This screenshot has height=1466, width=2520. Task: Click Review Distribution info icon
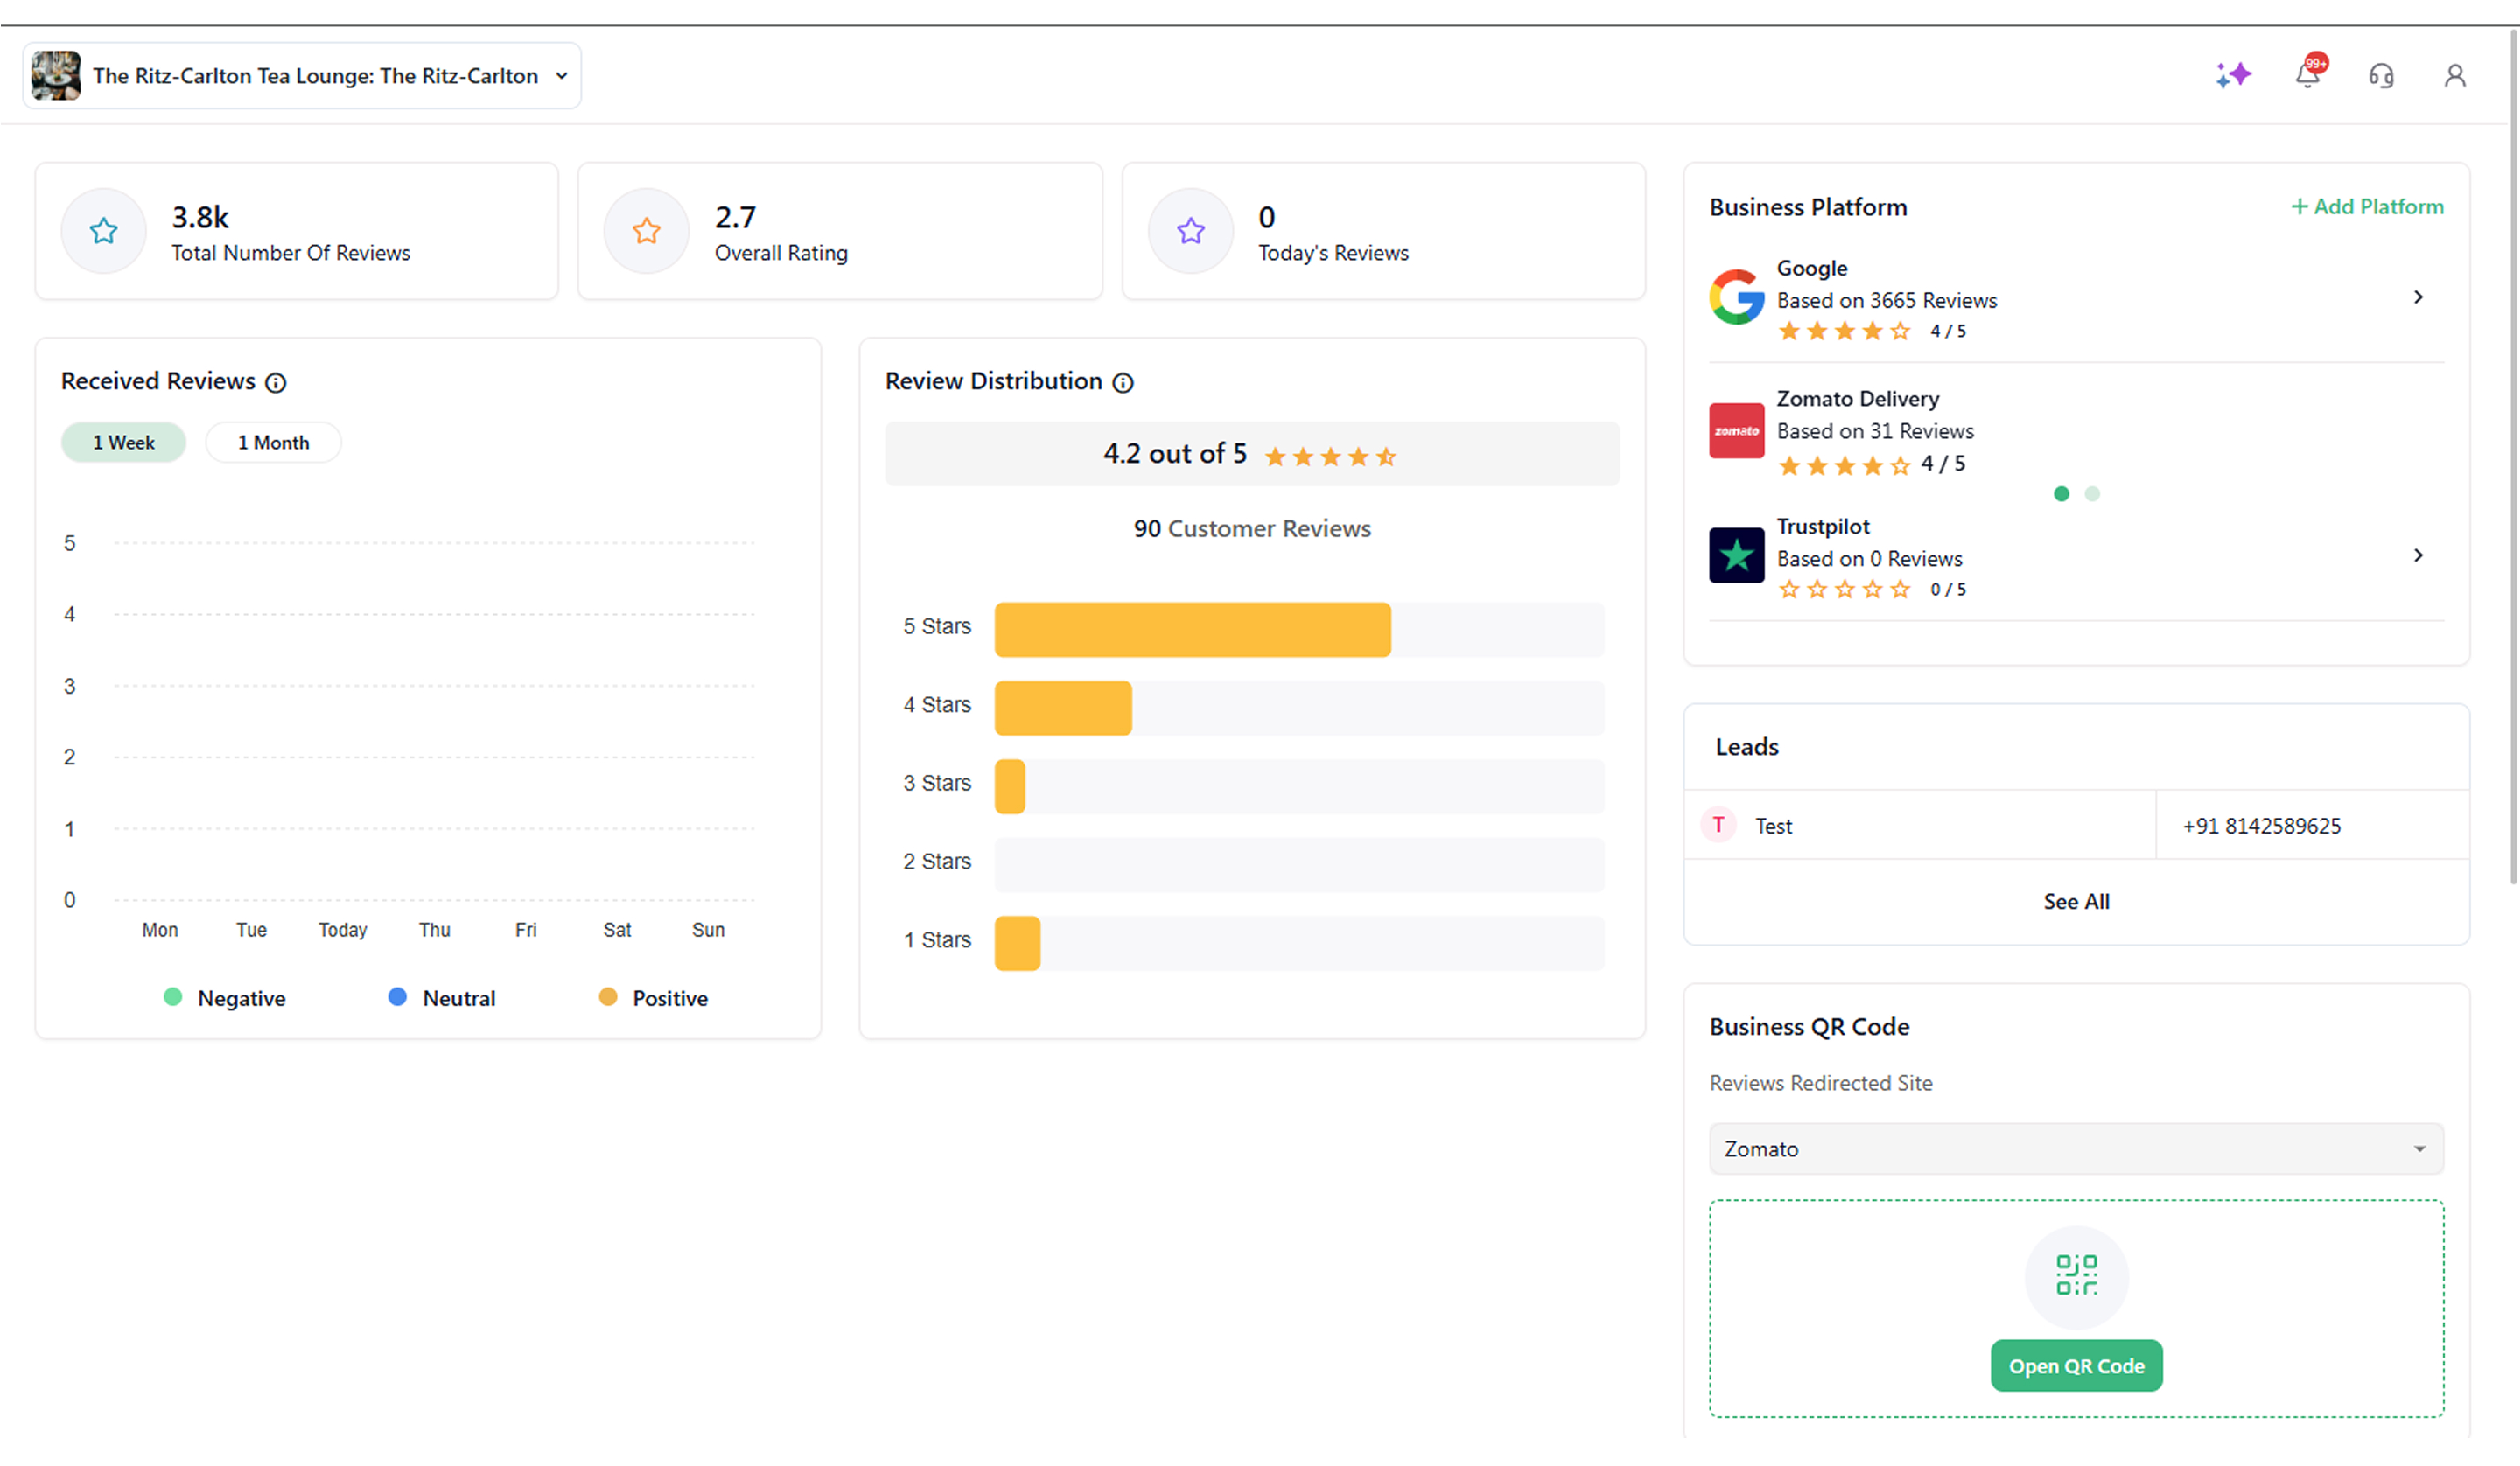1123,383
